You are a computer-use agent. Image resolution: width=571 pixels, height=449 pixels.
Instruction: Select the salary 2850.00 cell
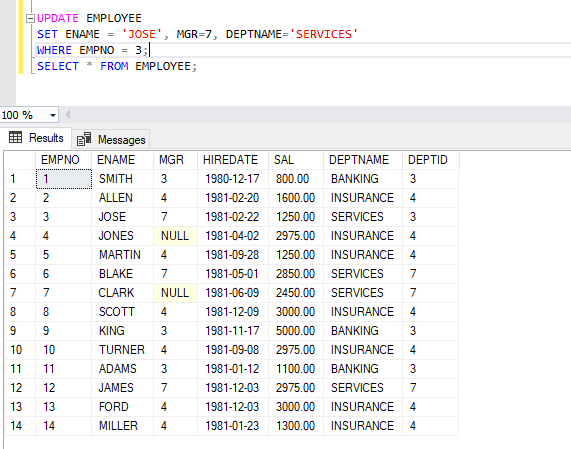[296, 273]
